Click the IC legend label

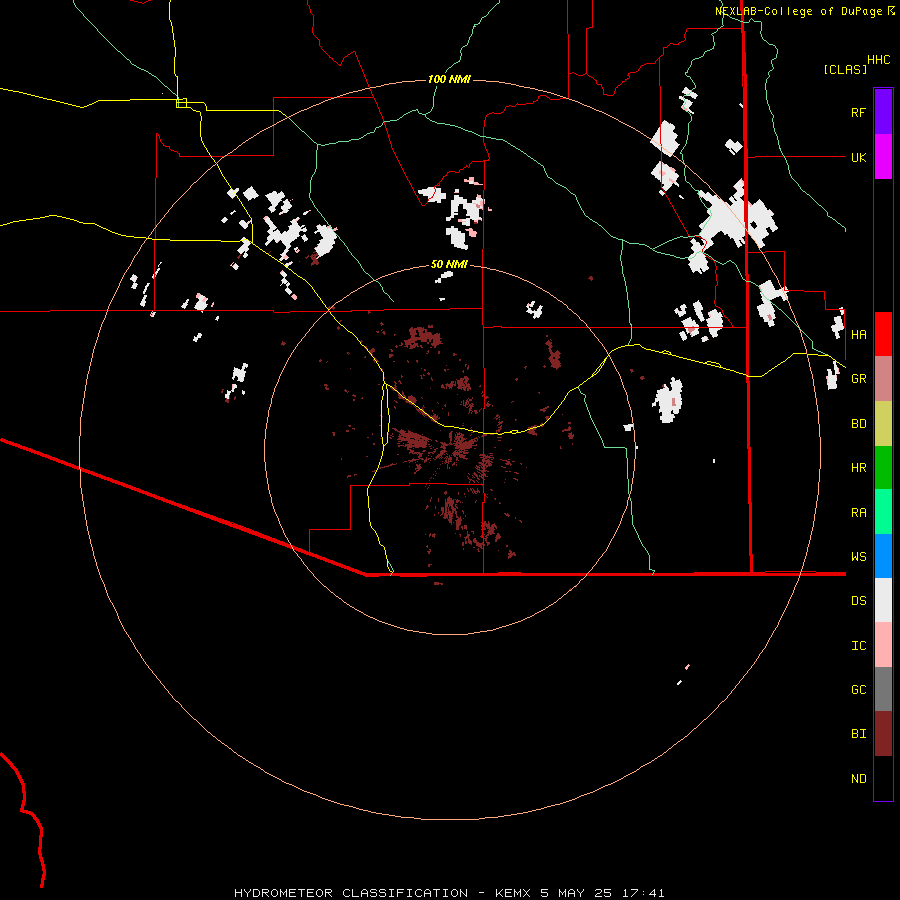pos(858,646)
